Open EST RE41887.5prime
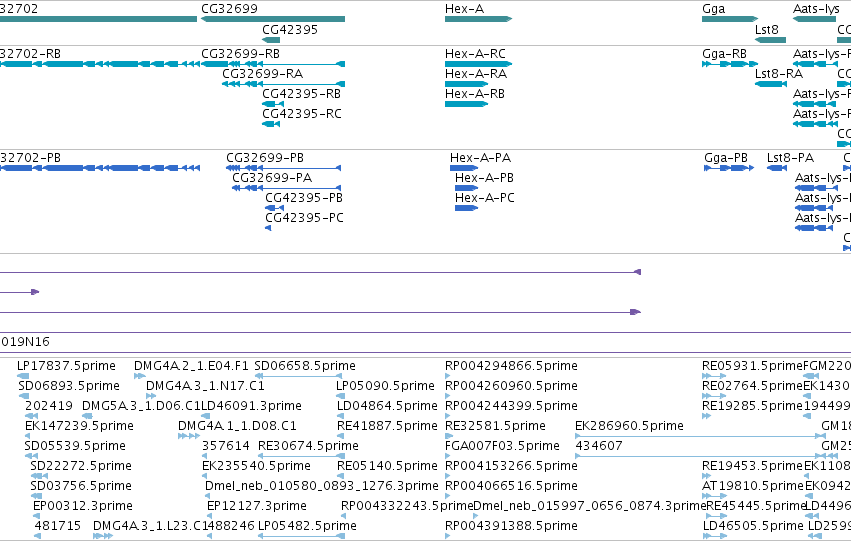The width and height of the screenshot is (851, 541). (387, 426)
